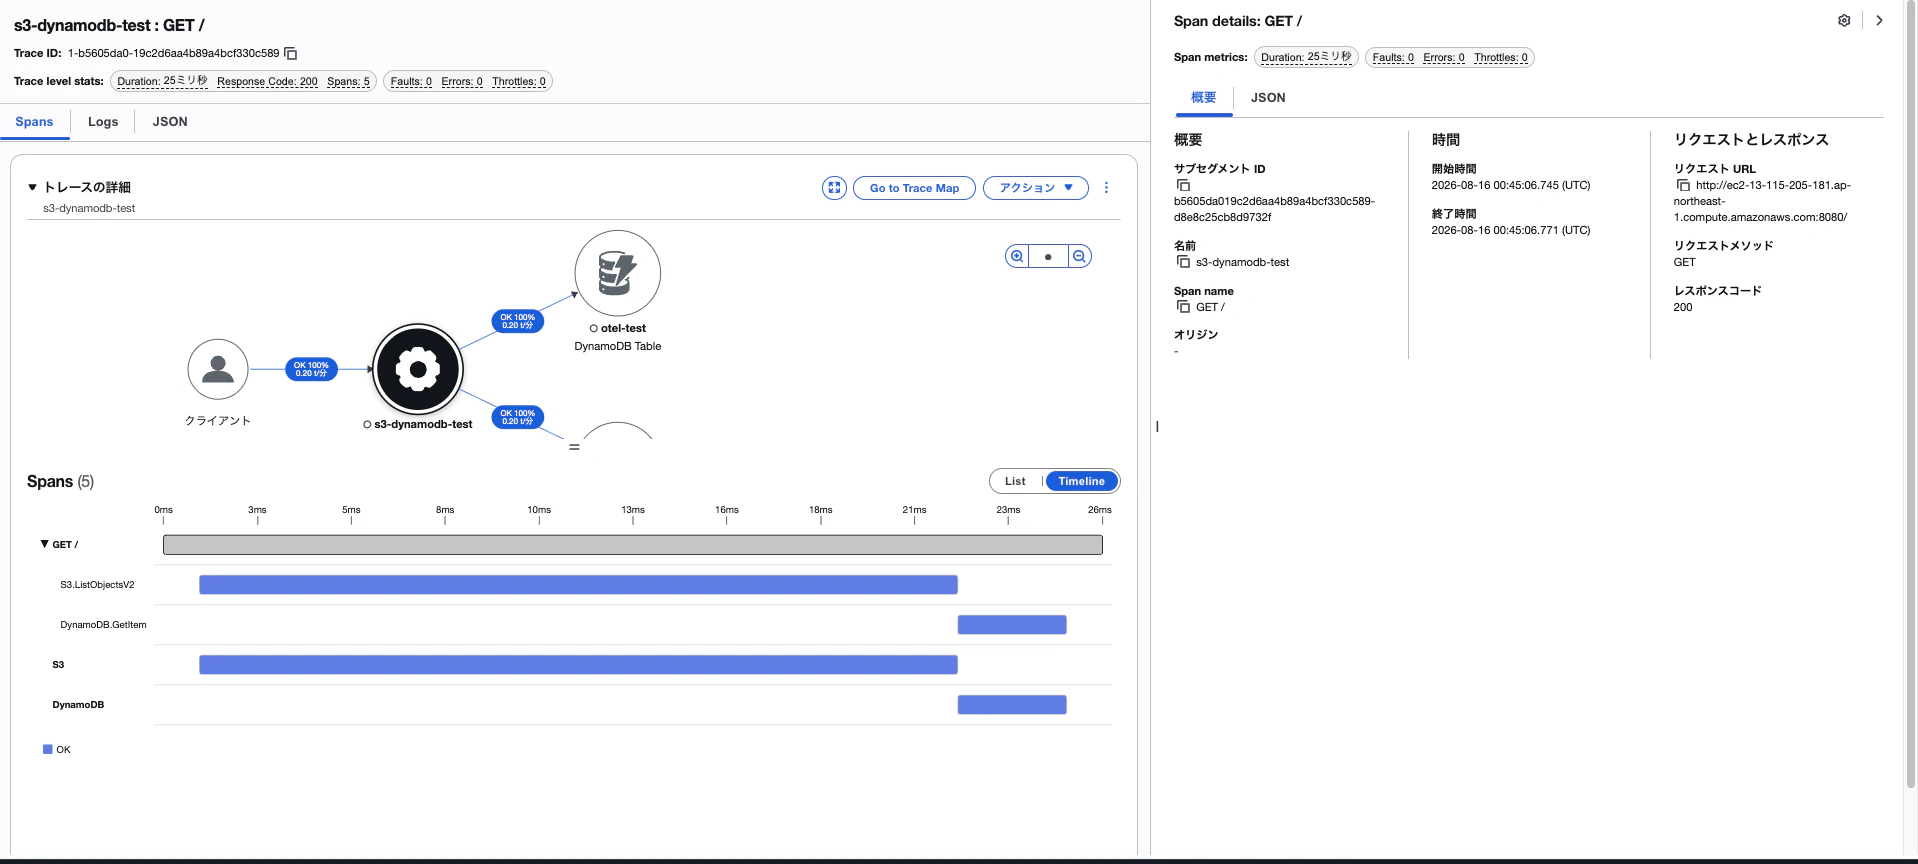
Task: Click the trace-level Spans: 5 stat
Action: (348, 81)
